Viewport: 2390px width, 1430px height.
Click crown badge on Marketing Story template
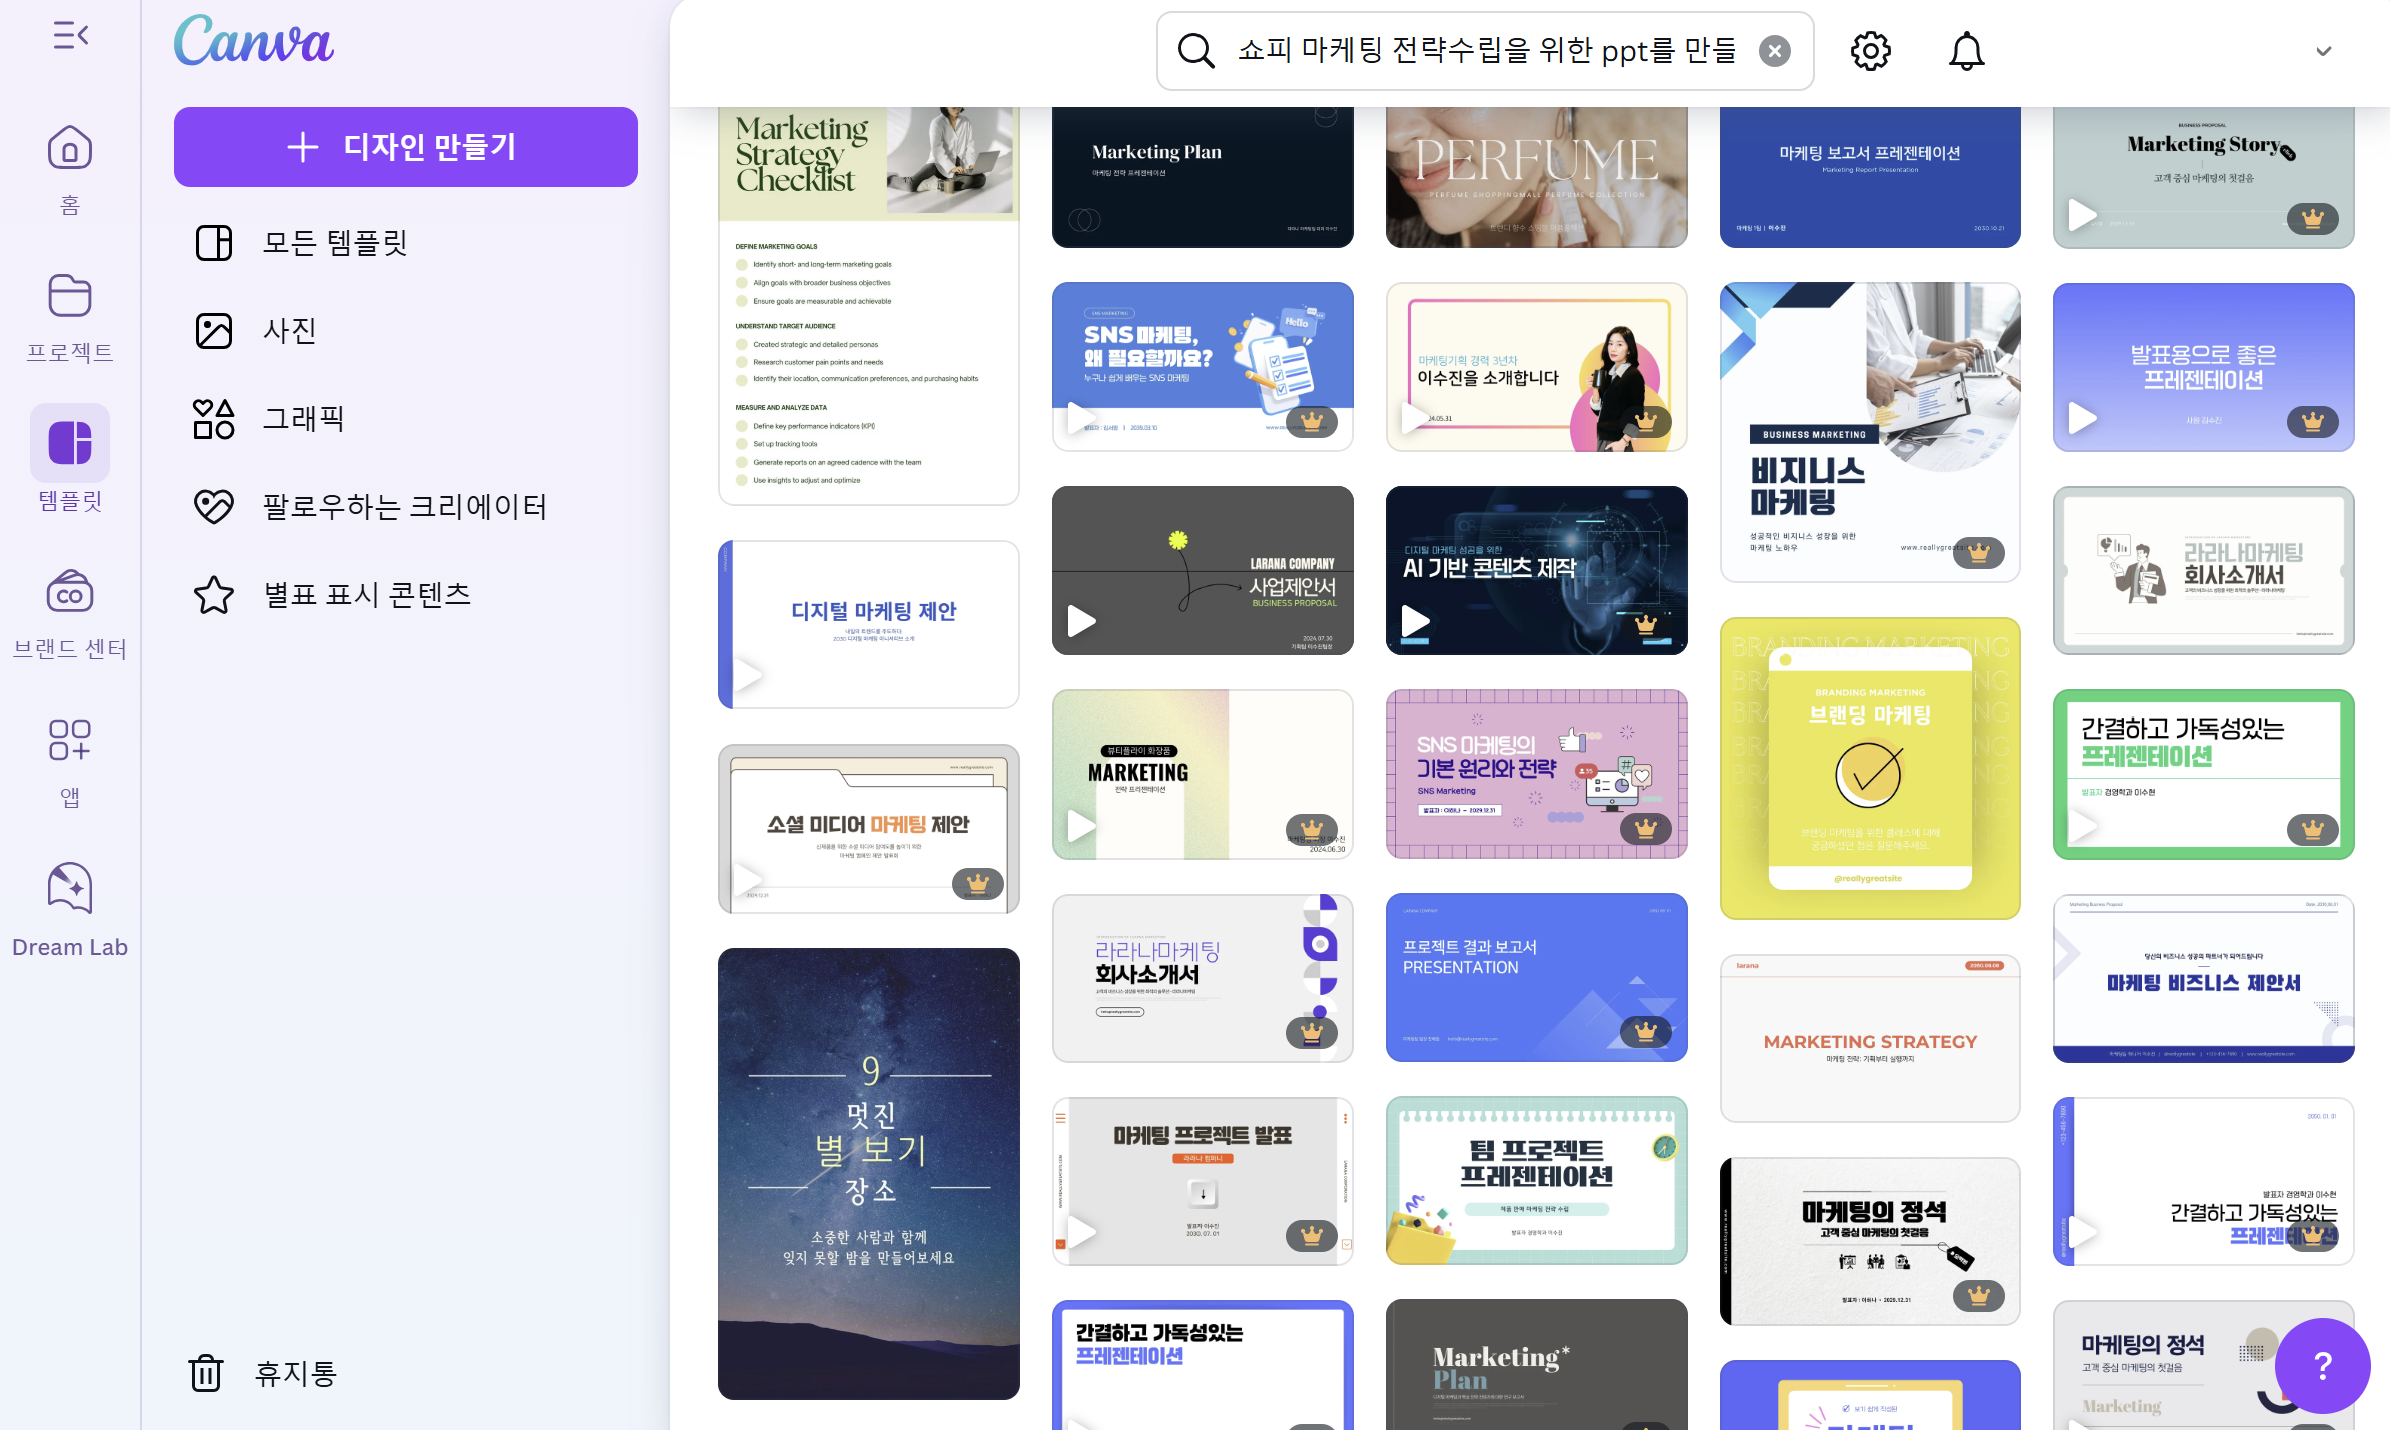[x=2313, y=218]
